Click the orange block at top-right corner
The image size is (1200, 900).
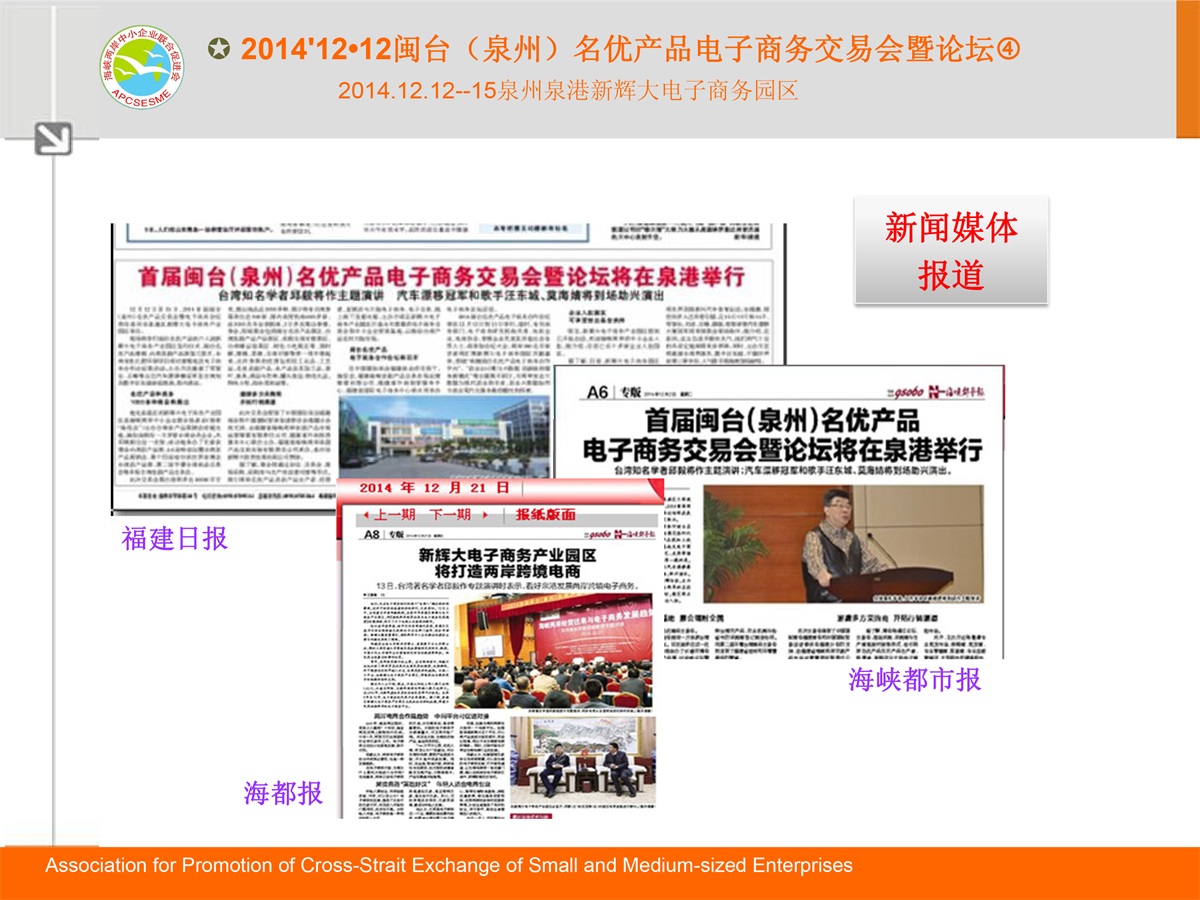point(1187,69)
